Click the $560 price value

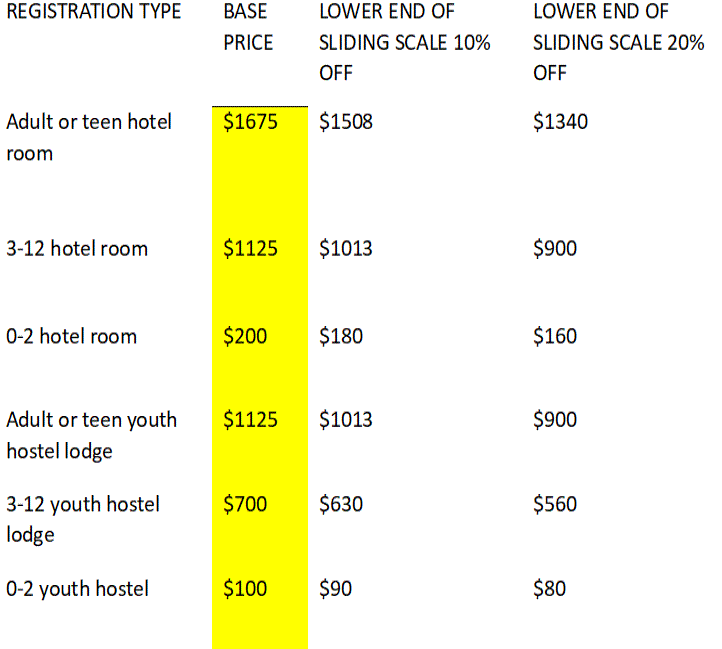tap(555, 504)
